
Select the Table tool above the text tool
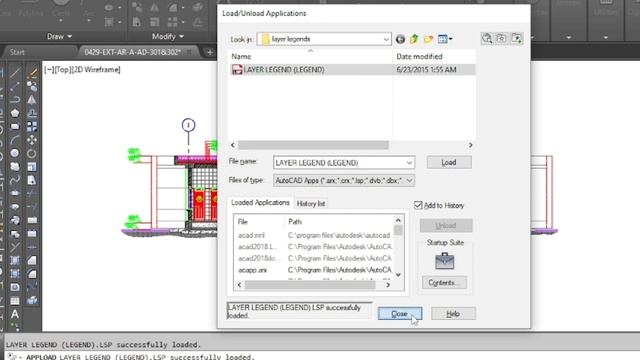pos(15,301)
